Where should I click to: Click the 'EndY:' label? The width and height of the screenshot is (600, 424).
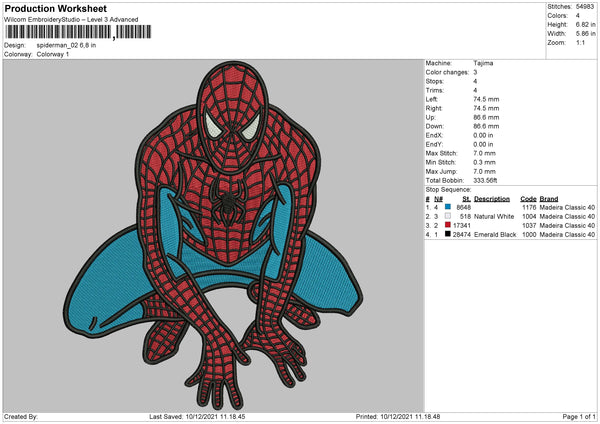click(434, 144)
